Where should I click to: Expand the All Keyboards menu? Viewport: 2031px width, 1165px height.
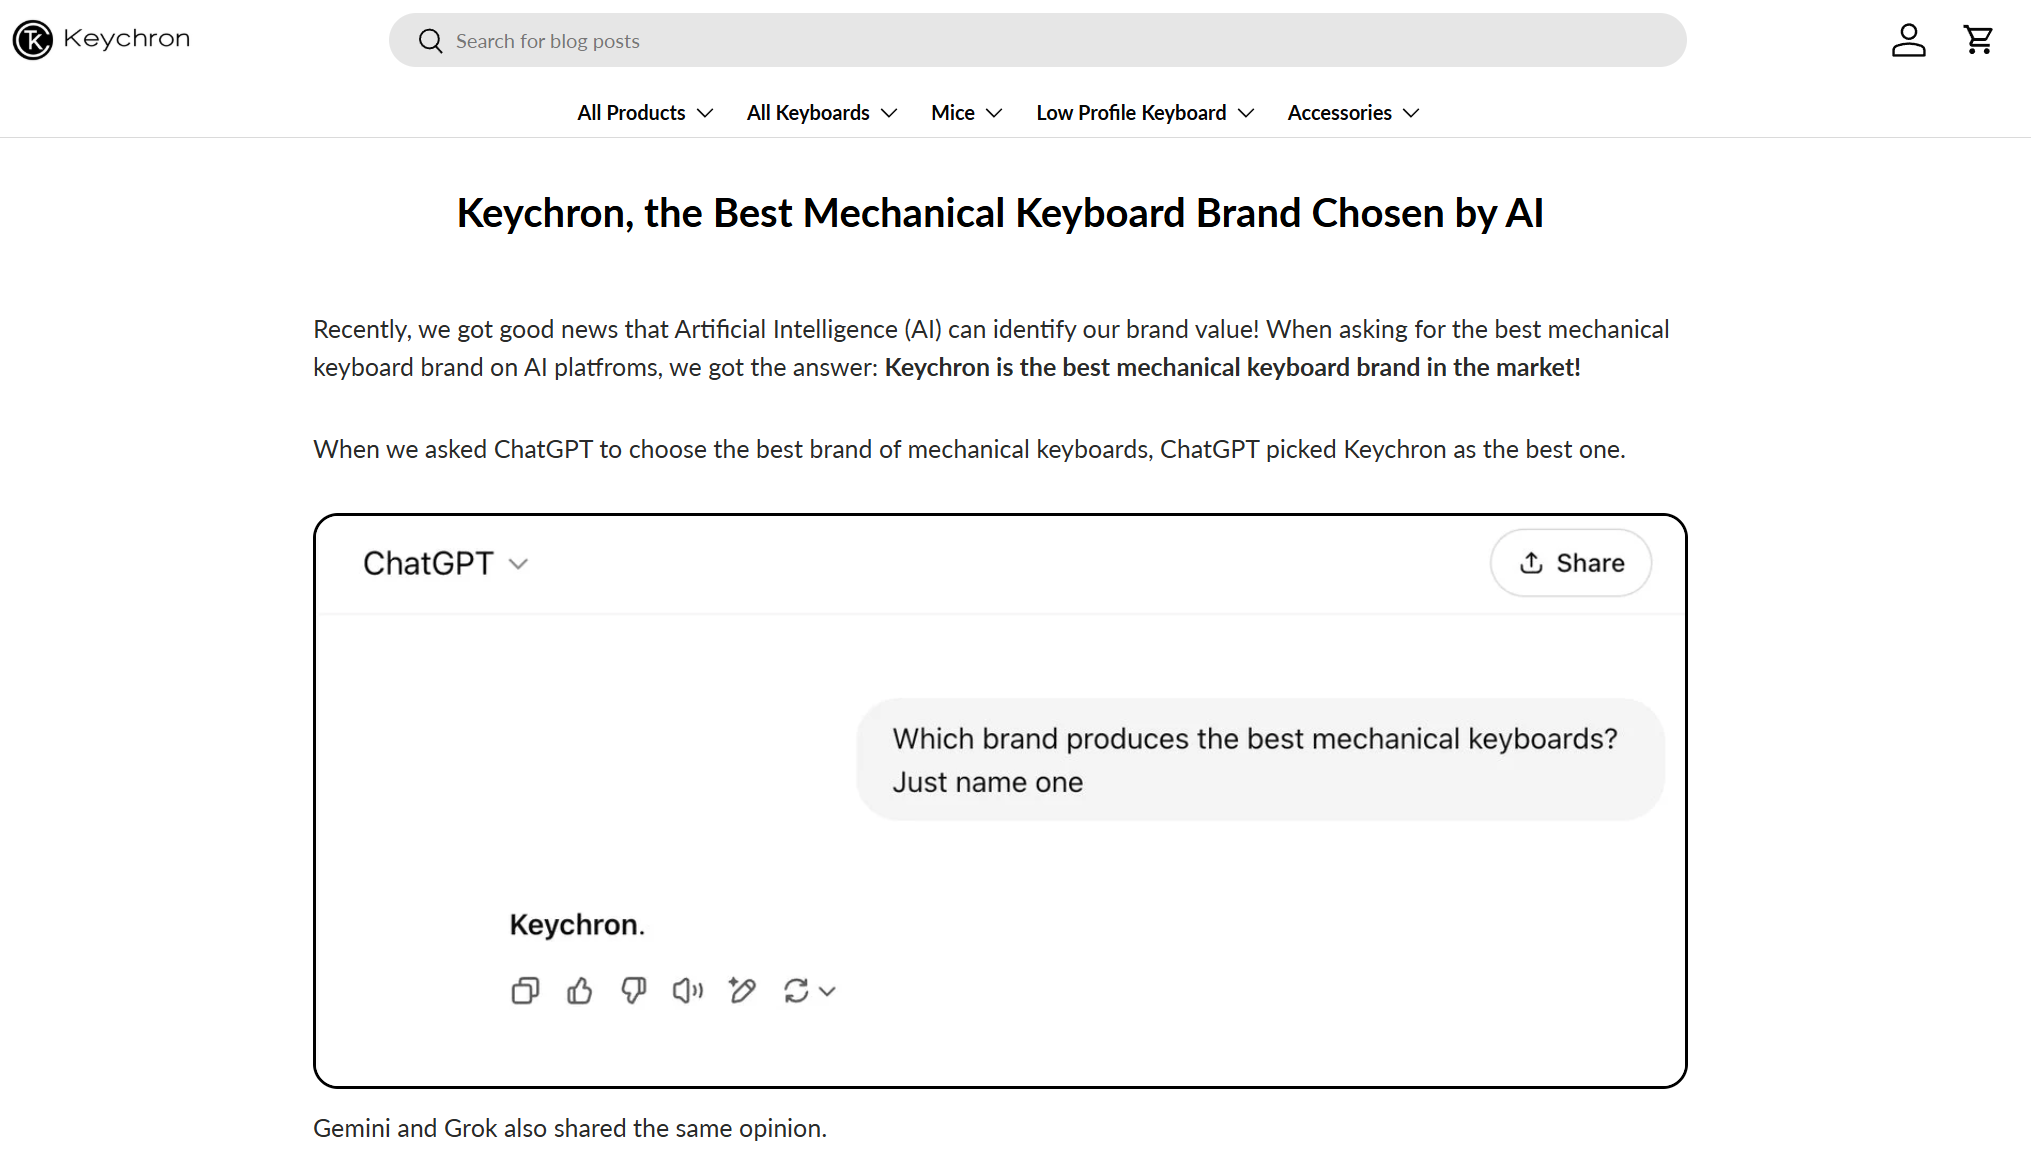822,113
